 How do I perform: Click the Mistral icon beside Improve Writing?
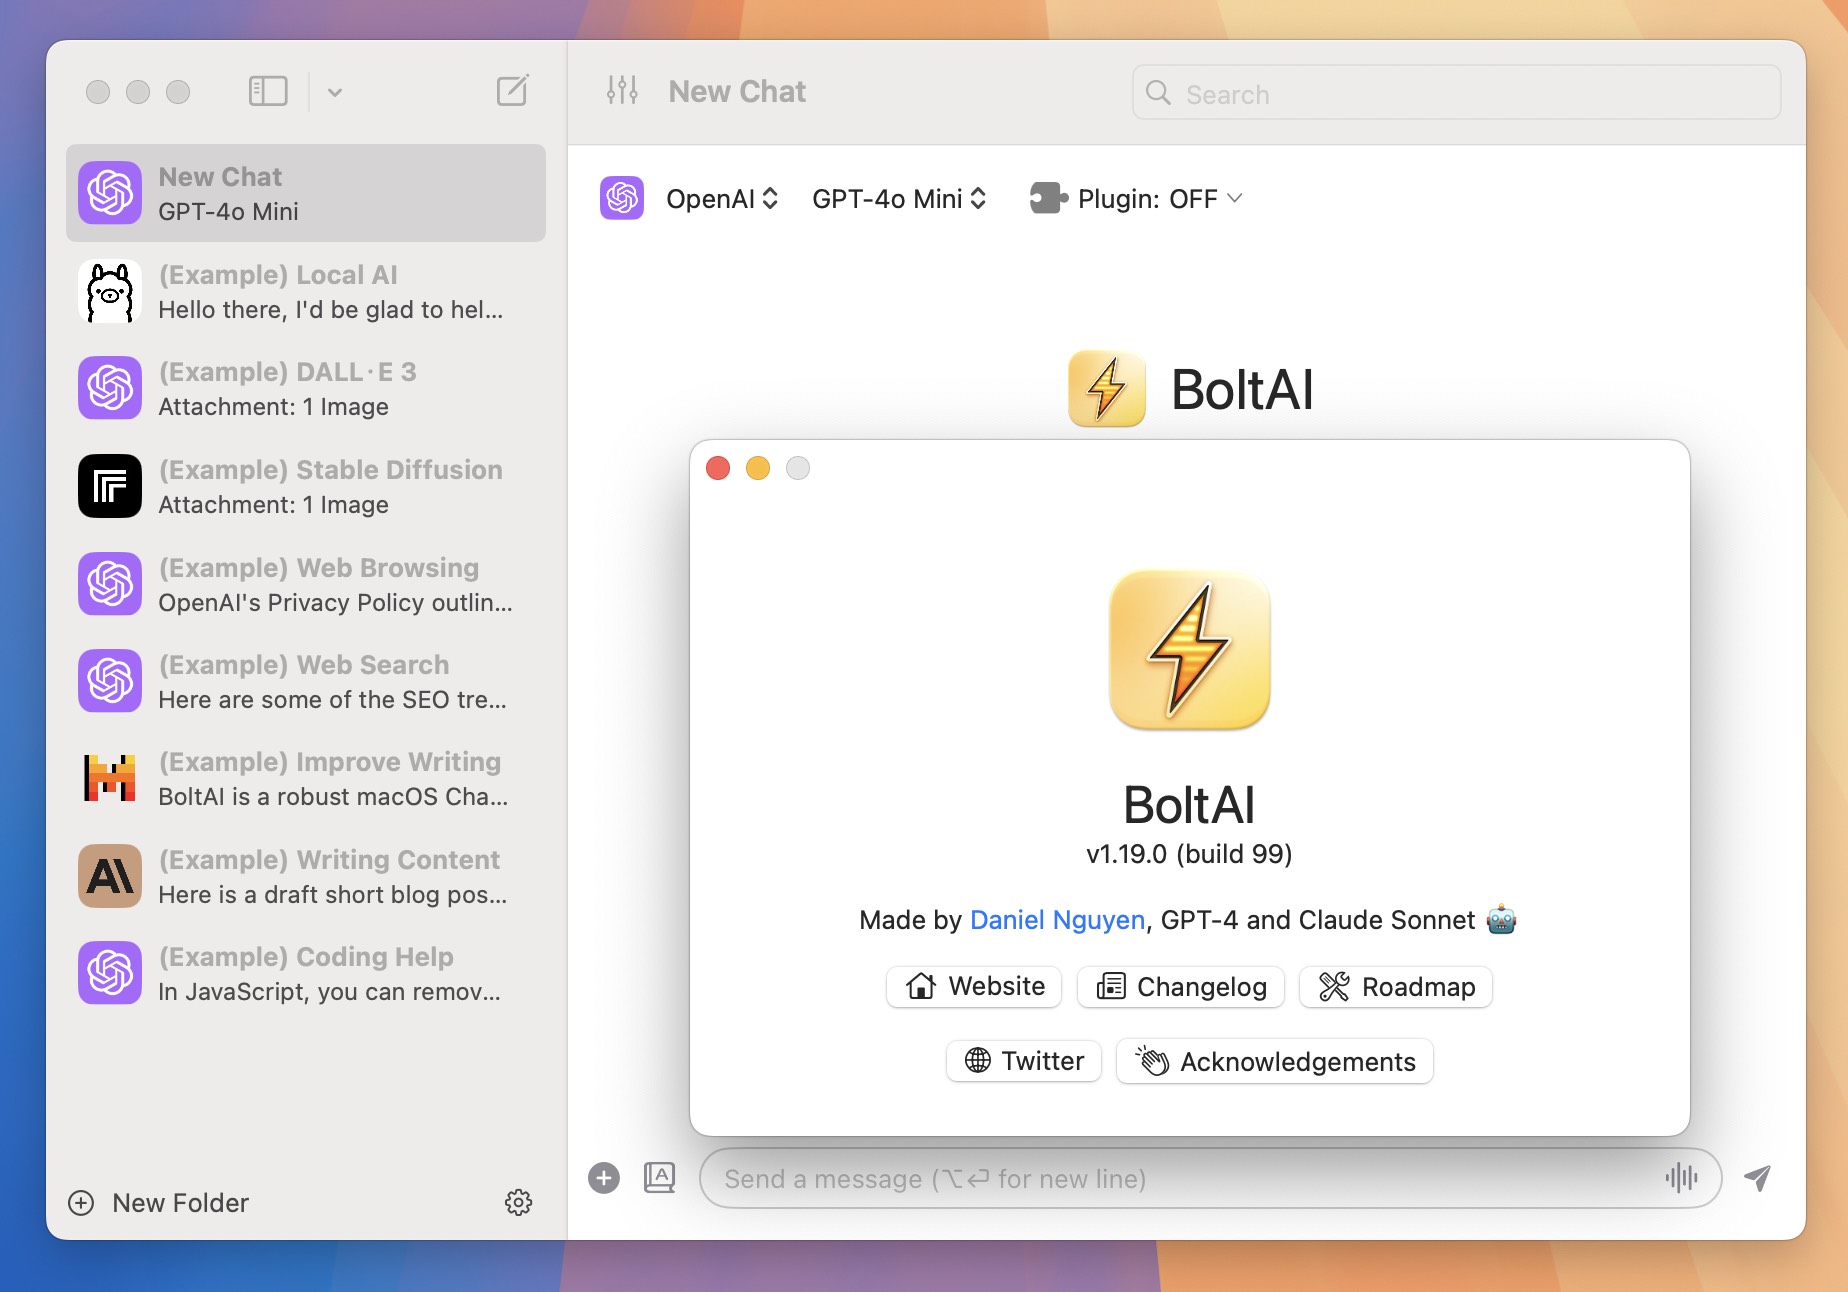pyautogui.click(x=110, y=779)
